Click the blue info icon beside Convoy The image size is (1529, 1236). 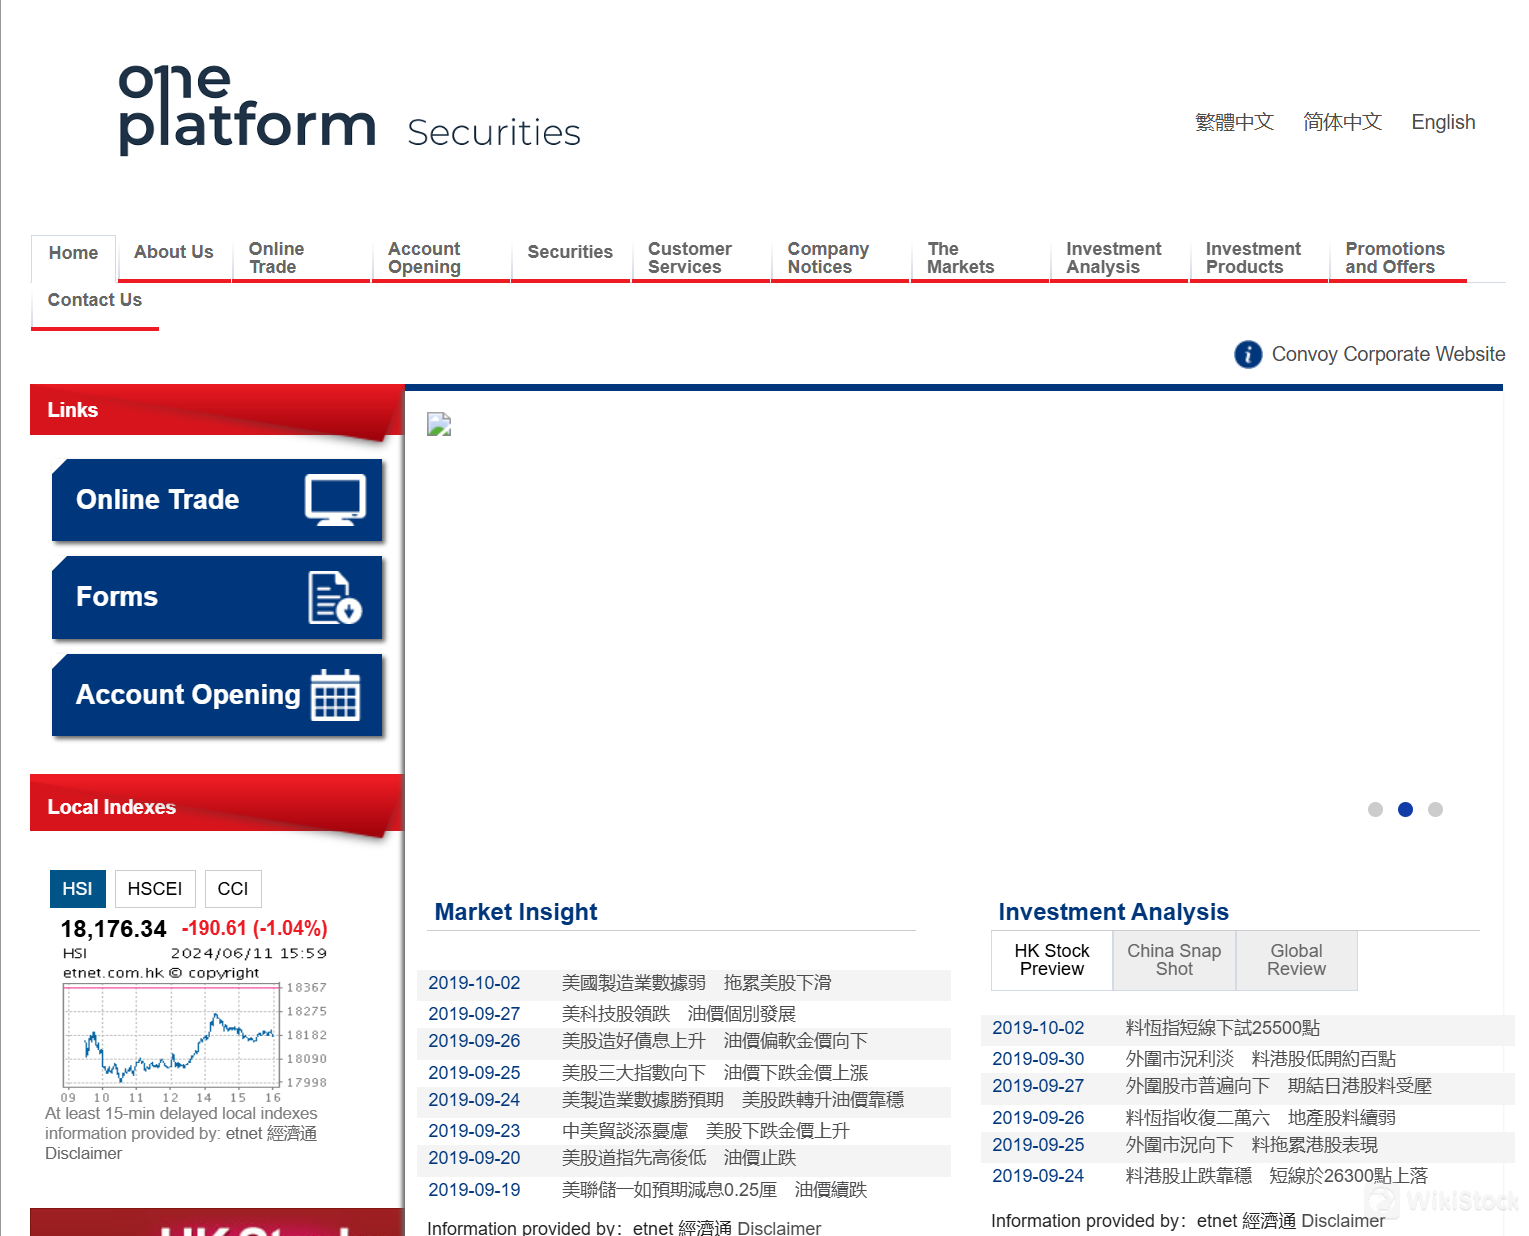click(1247, 354)
